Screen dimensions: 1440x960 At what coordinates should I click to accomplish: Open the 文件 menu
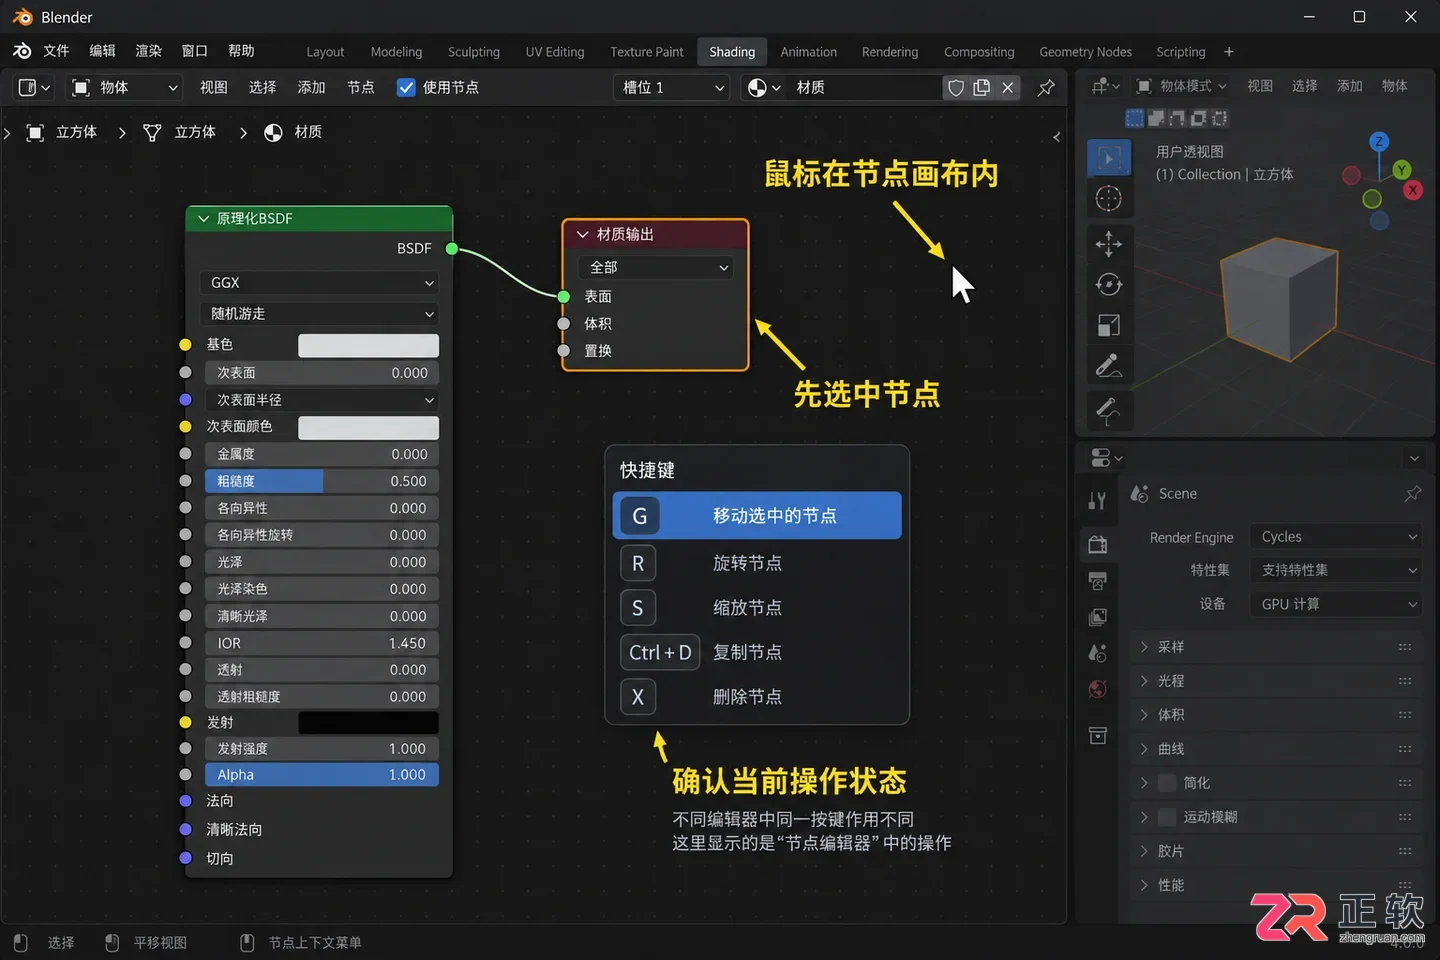pyautogui.click(x=56, y=51)
